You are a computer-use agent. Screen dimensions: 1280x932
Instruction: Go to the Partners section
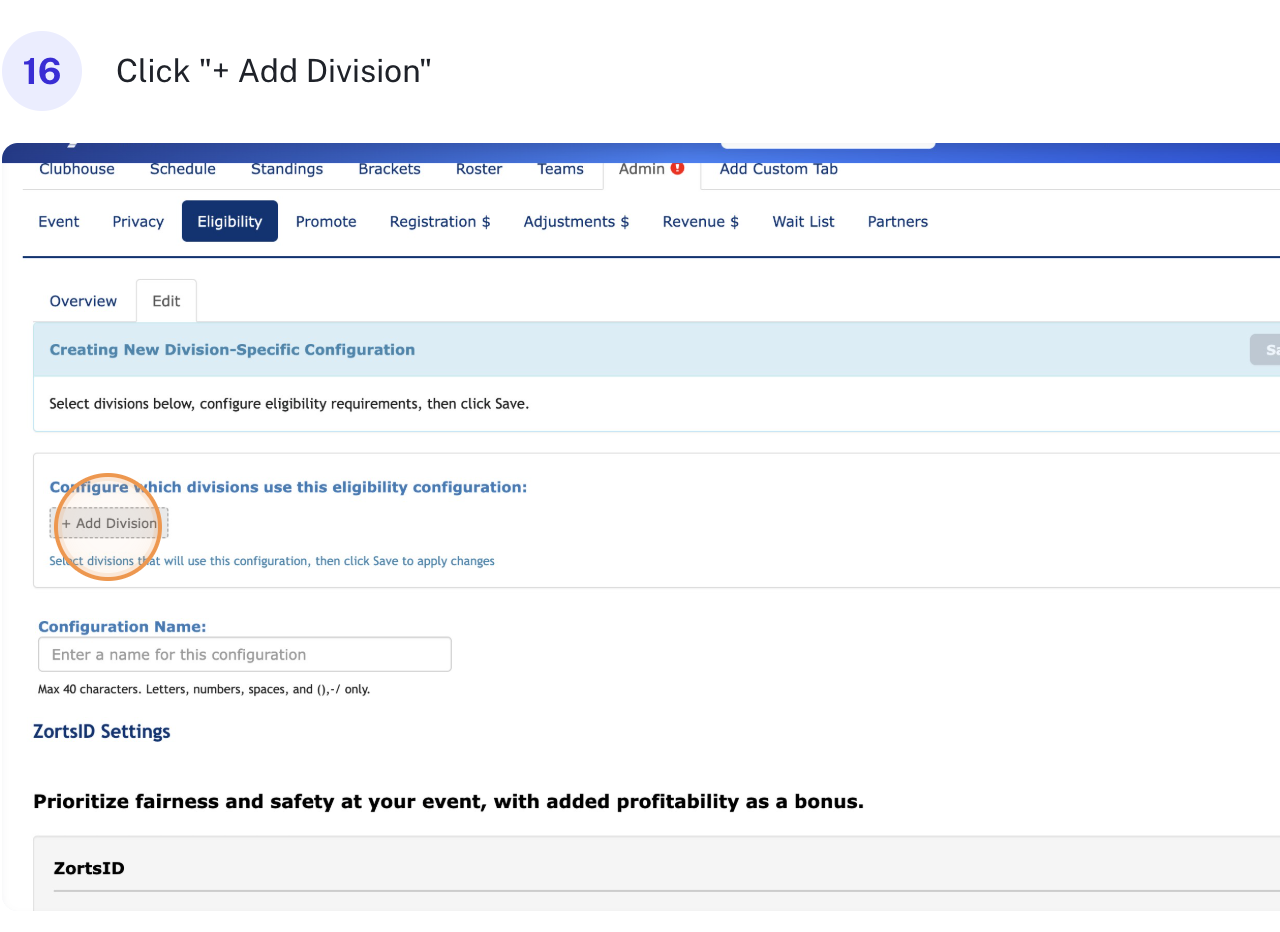(x=897, y=222)
